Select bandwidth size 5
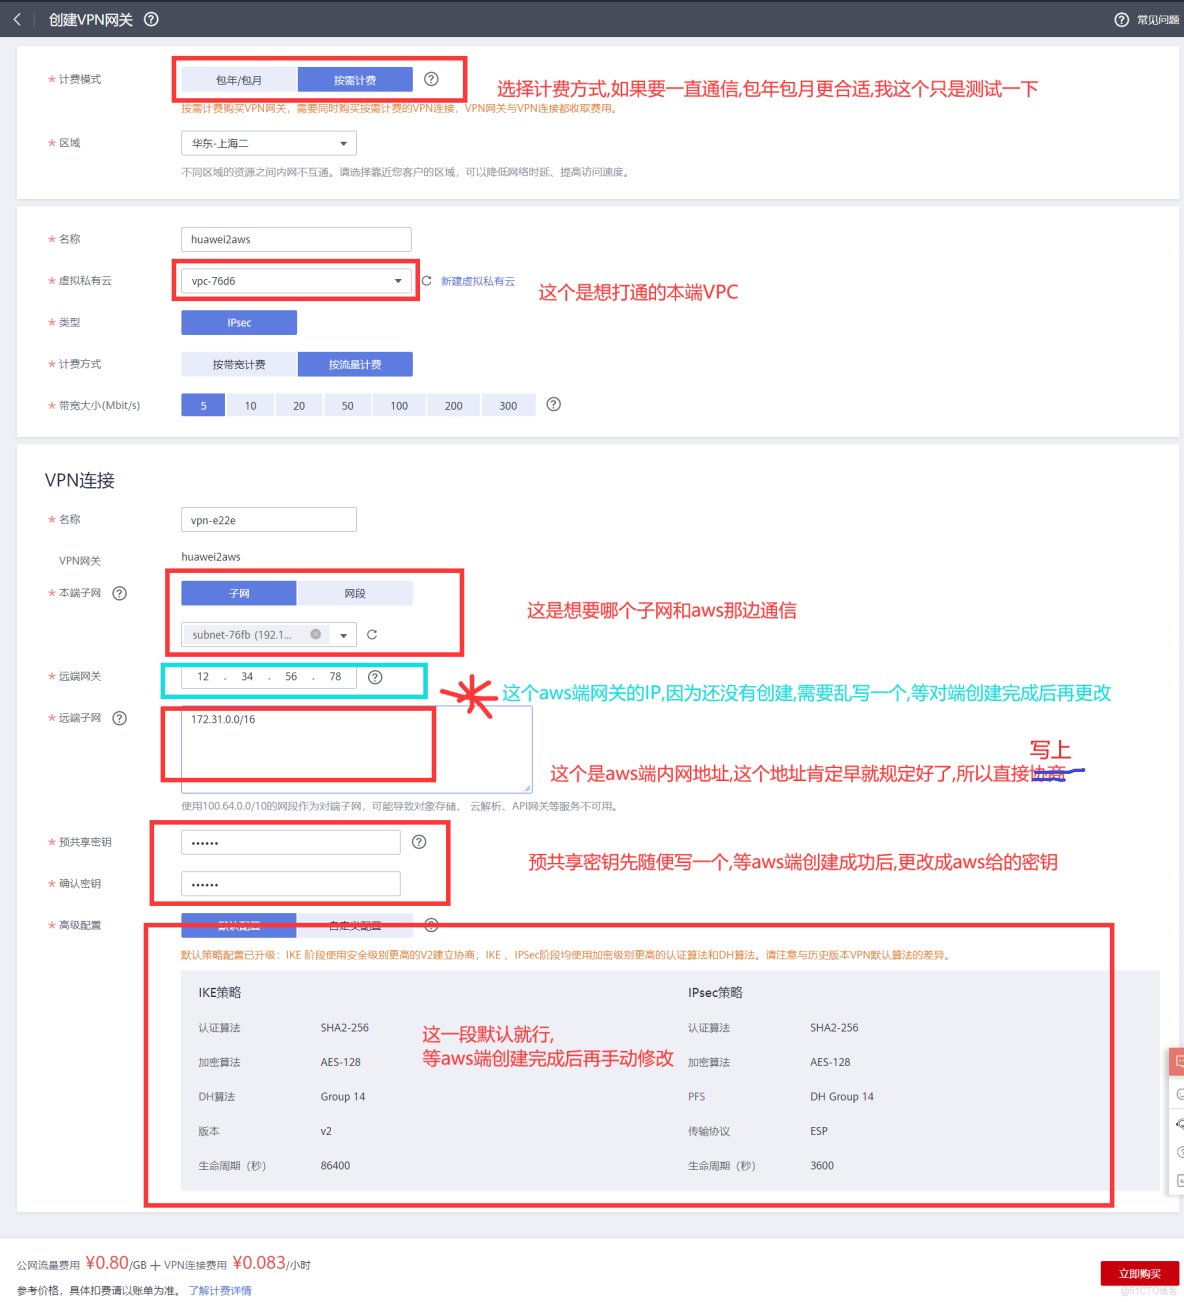The height and width of the screenshot is (1302, 1184). (x=203, y=405)
